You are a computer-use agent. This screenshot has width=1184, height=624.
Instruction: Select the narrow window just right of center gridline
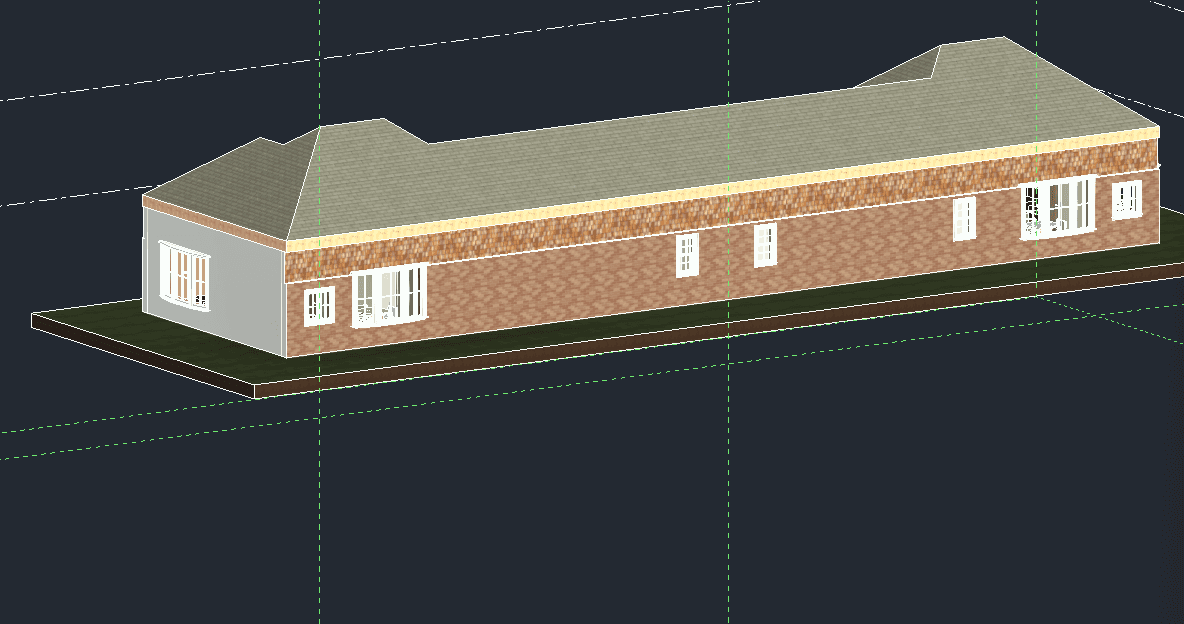coord(765,245)
